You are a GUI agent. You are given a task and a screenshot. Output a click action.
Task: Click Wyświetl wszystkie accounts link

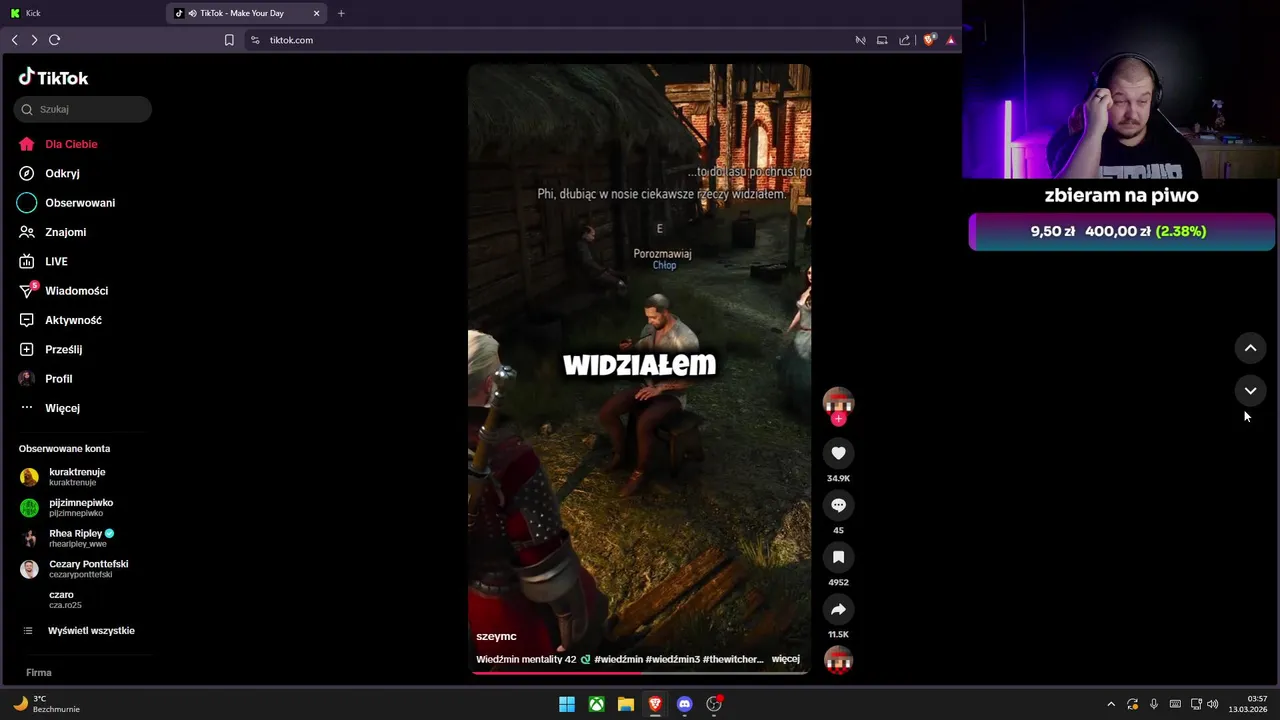(x=91, y=631)
